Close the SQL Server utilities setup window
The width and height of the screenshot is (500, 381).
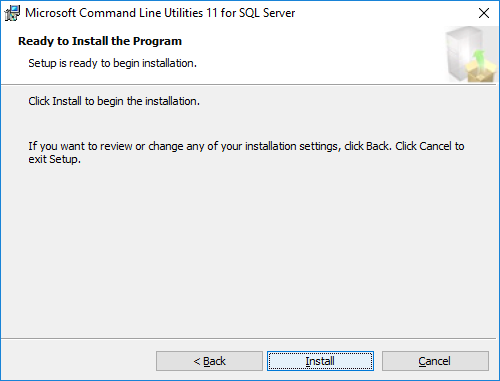[484, 13]
